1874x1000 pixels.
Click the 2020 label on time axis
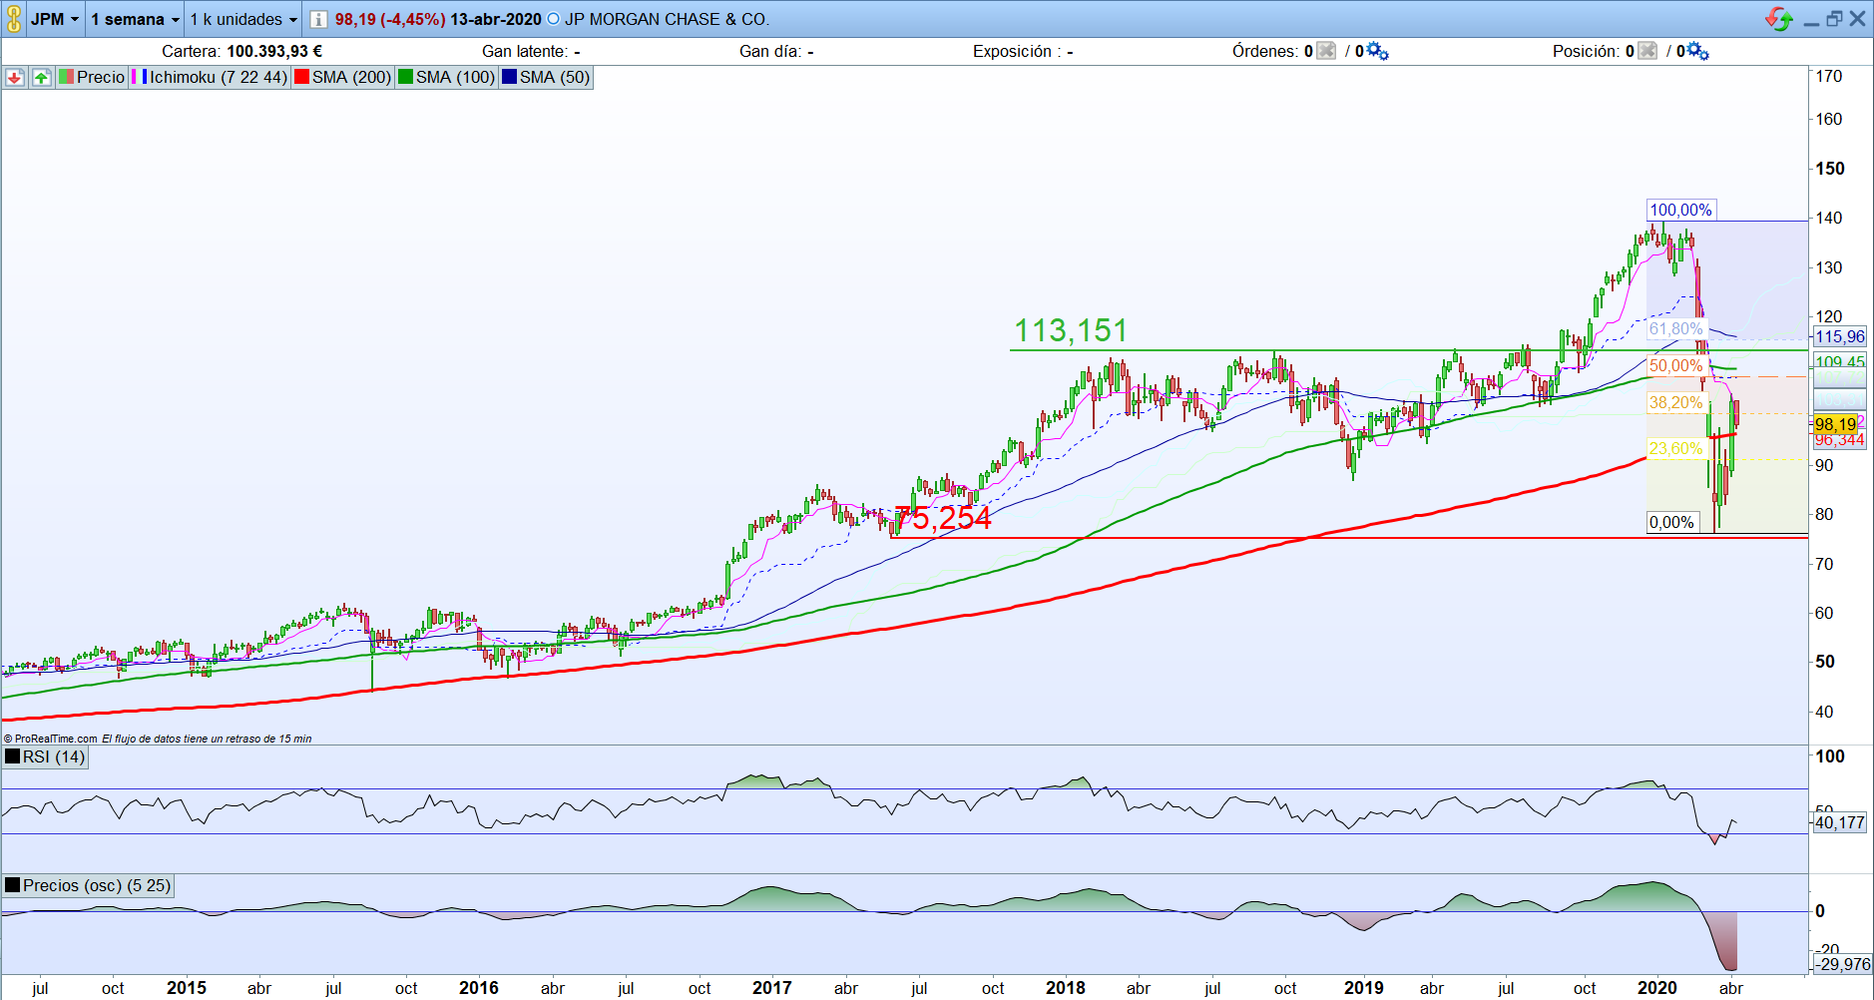coord(1656,988)
